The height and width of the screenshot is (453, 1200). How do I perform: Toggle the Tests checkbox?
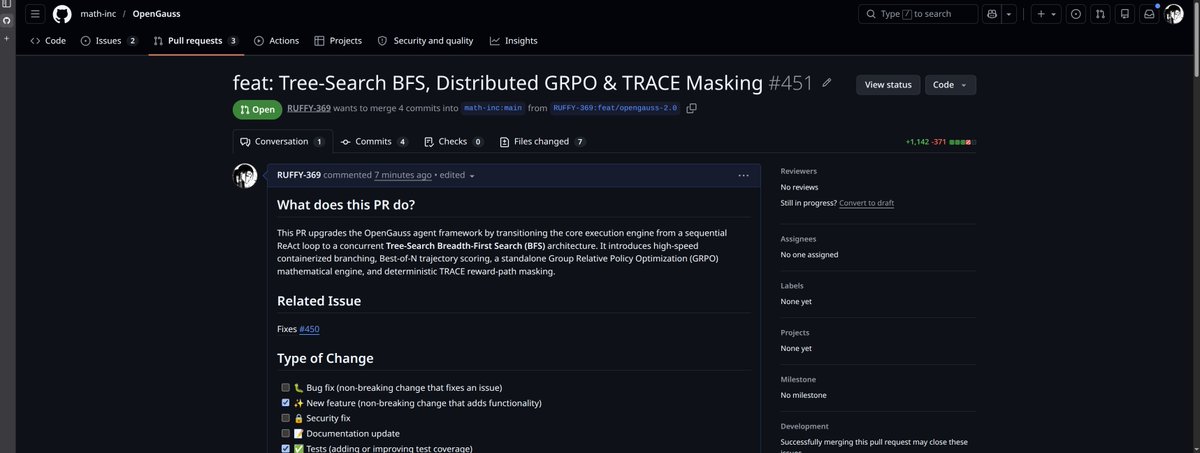click(x=286, y=448)
